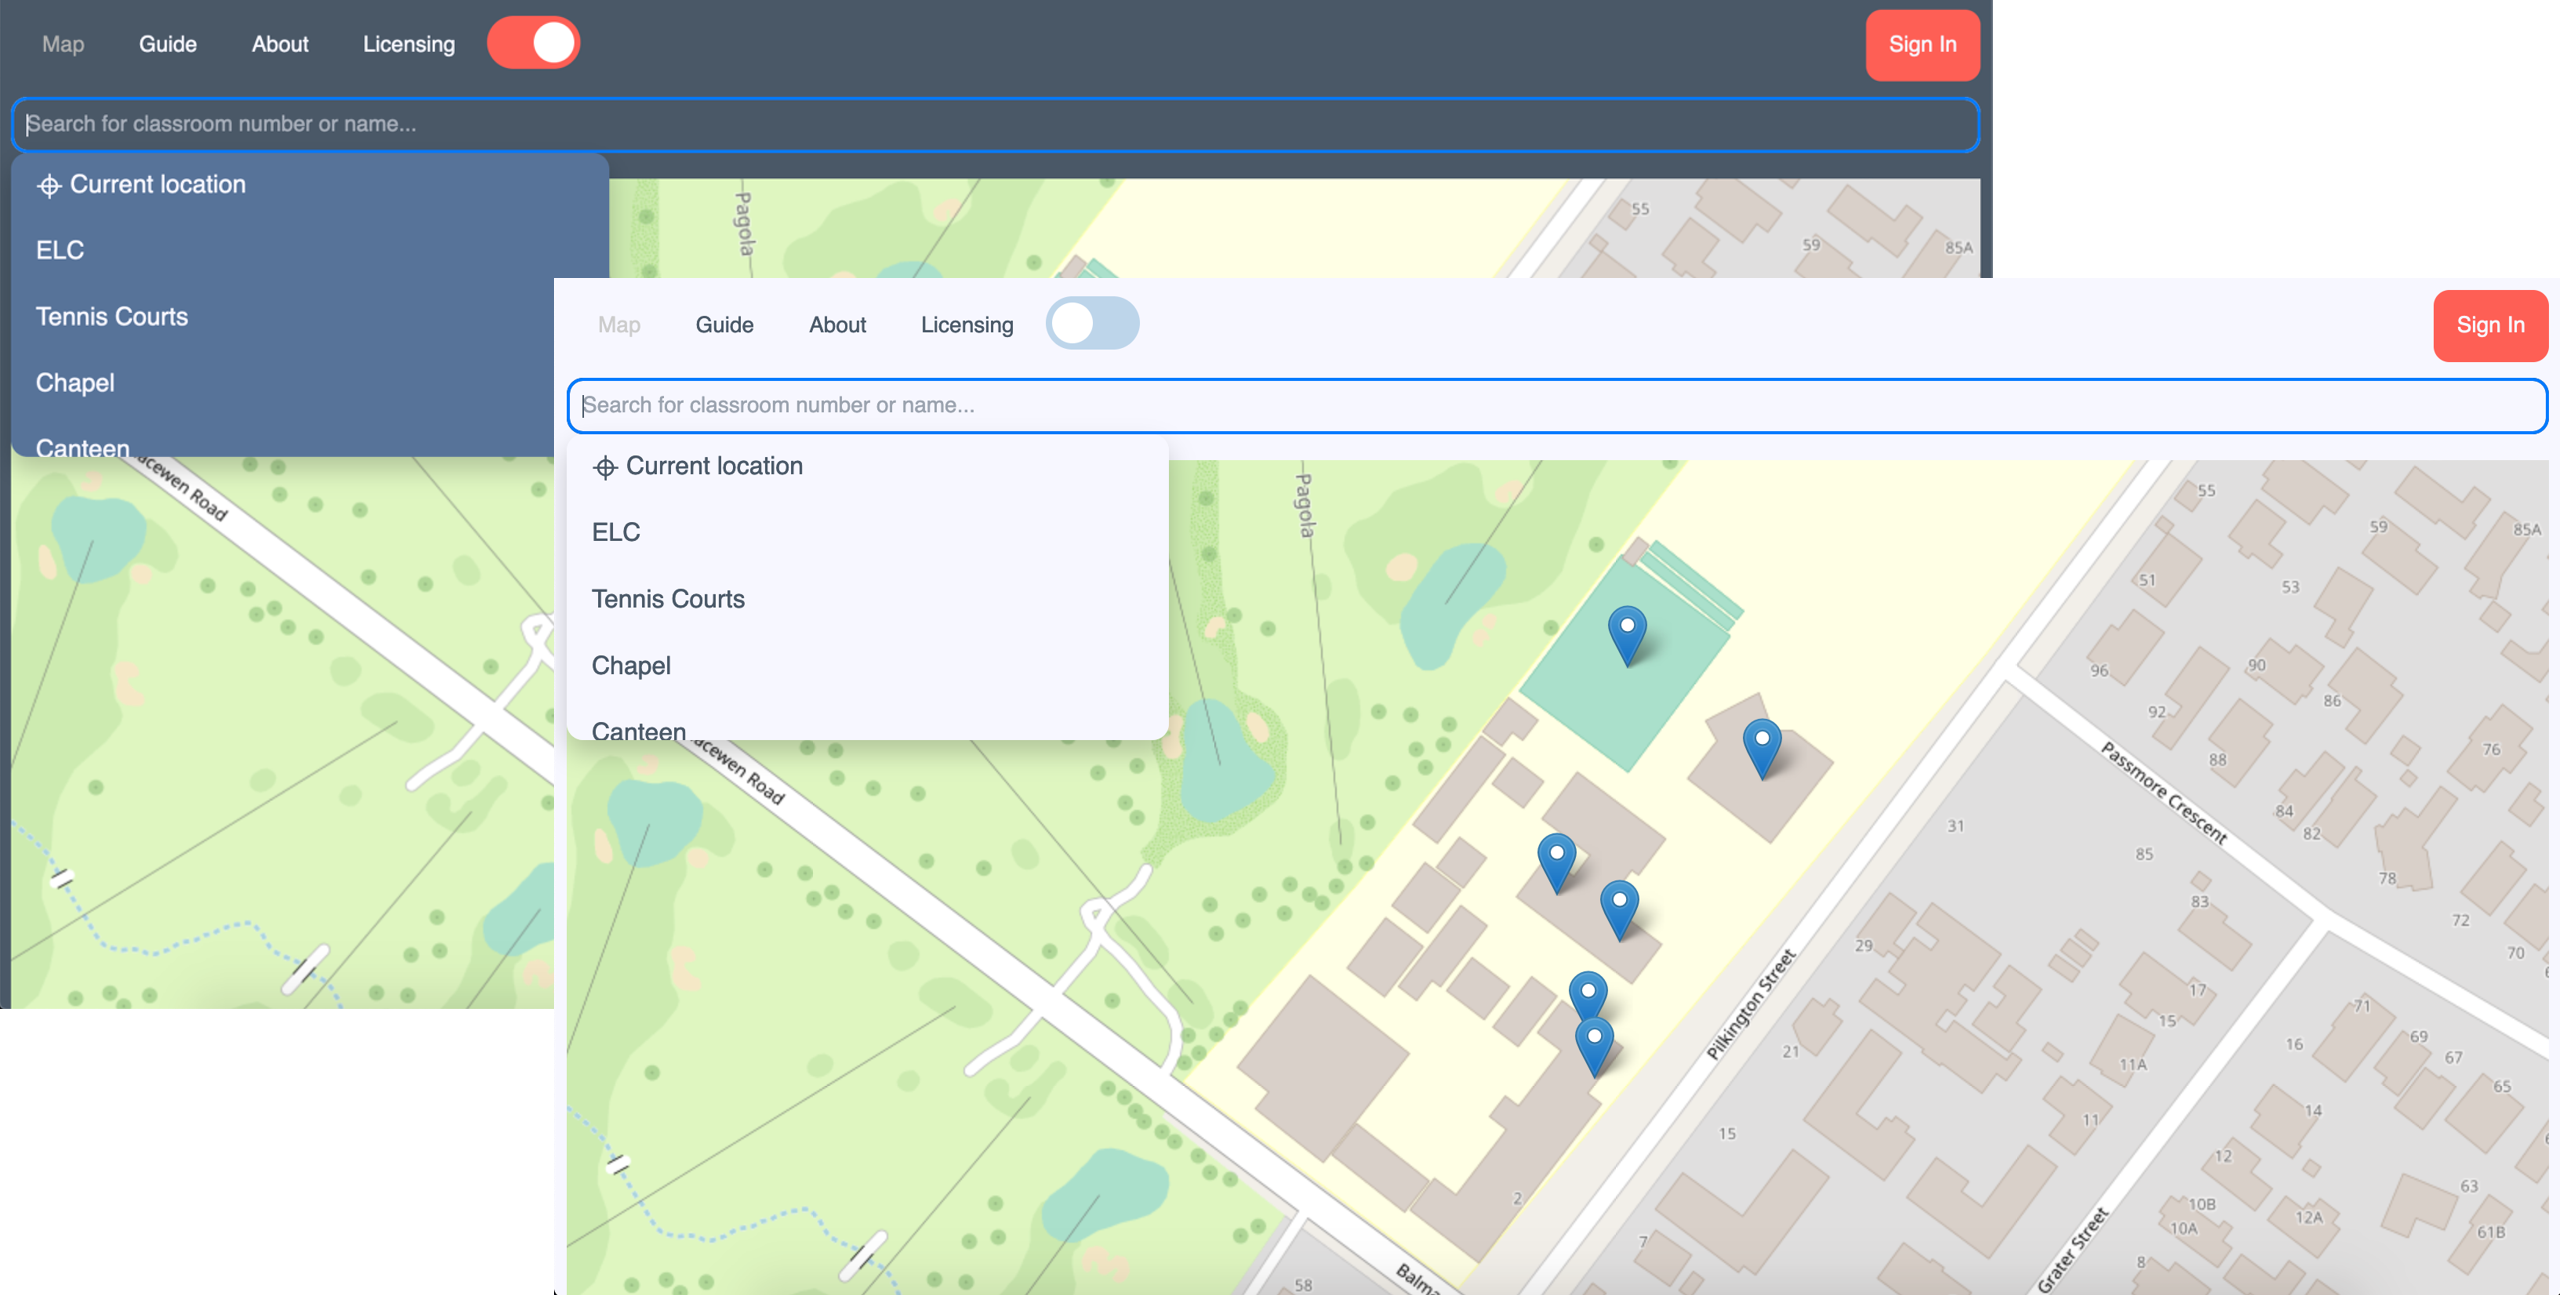Viewport: 2560px width, 1299px height.
Task: Click the Sign In button in white header
Action: (2490, 323)
